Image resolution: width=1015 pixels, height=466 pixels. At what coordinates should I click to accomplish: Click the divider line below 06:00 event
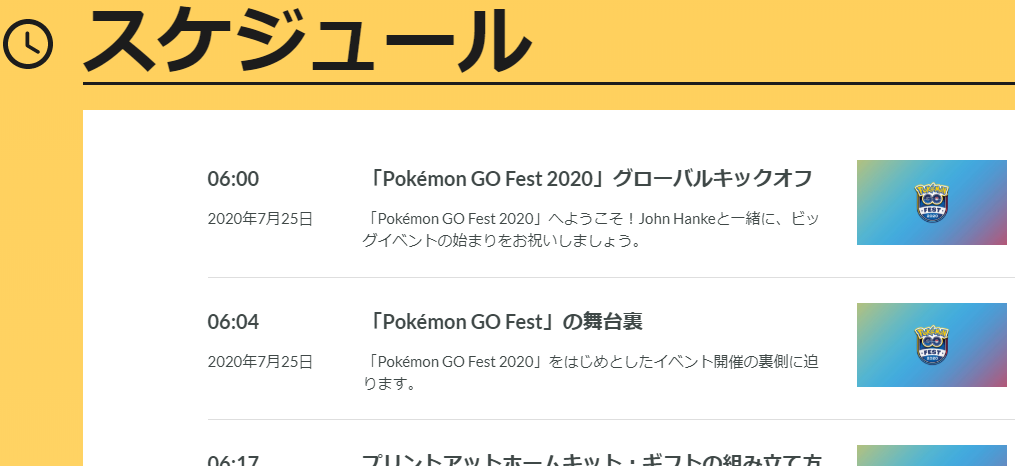click(x=611, y=278)
